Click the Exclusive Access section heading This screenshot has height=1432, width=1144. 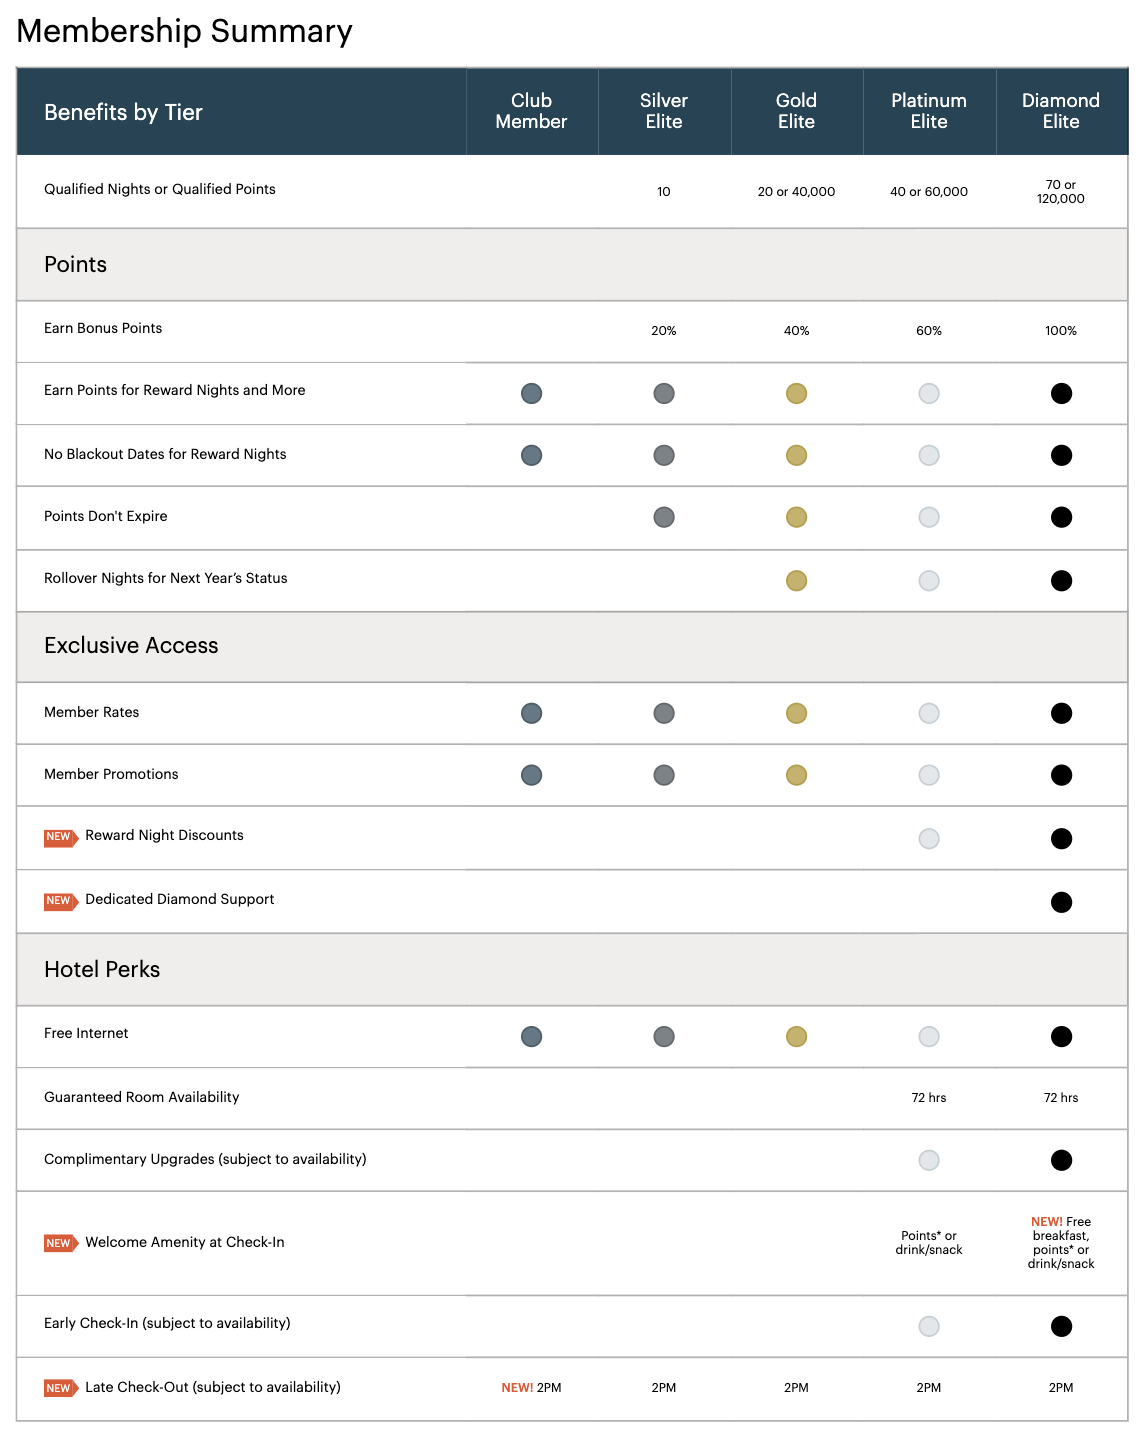coord(131,645)
